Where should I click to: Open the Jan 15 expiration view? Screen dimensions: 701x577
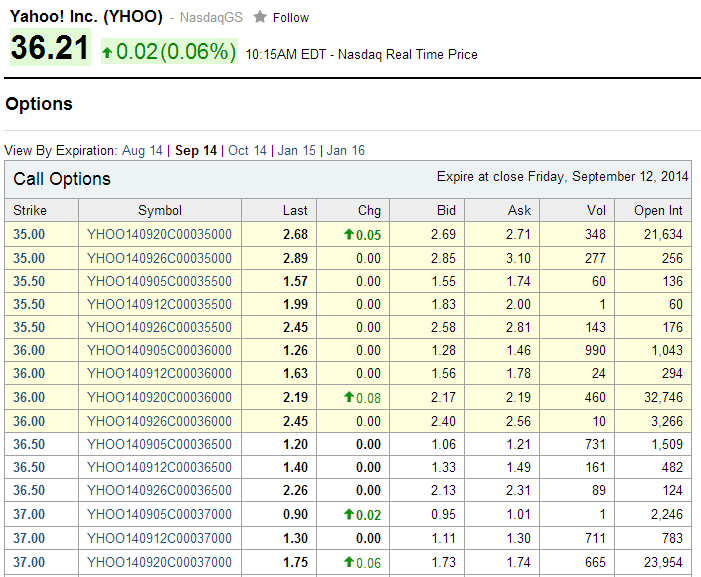click(x=296, y=150)
